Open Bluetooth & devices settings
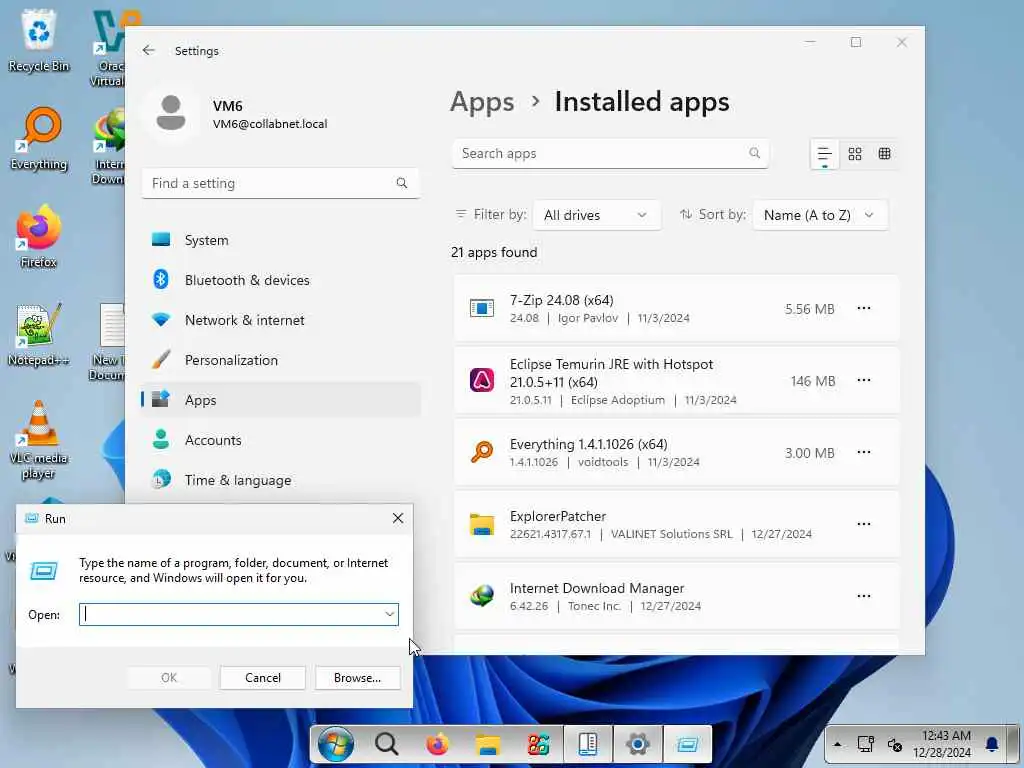The image size is (1024, 768). pyautogui.click(x=281, y=280)
